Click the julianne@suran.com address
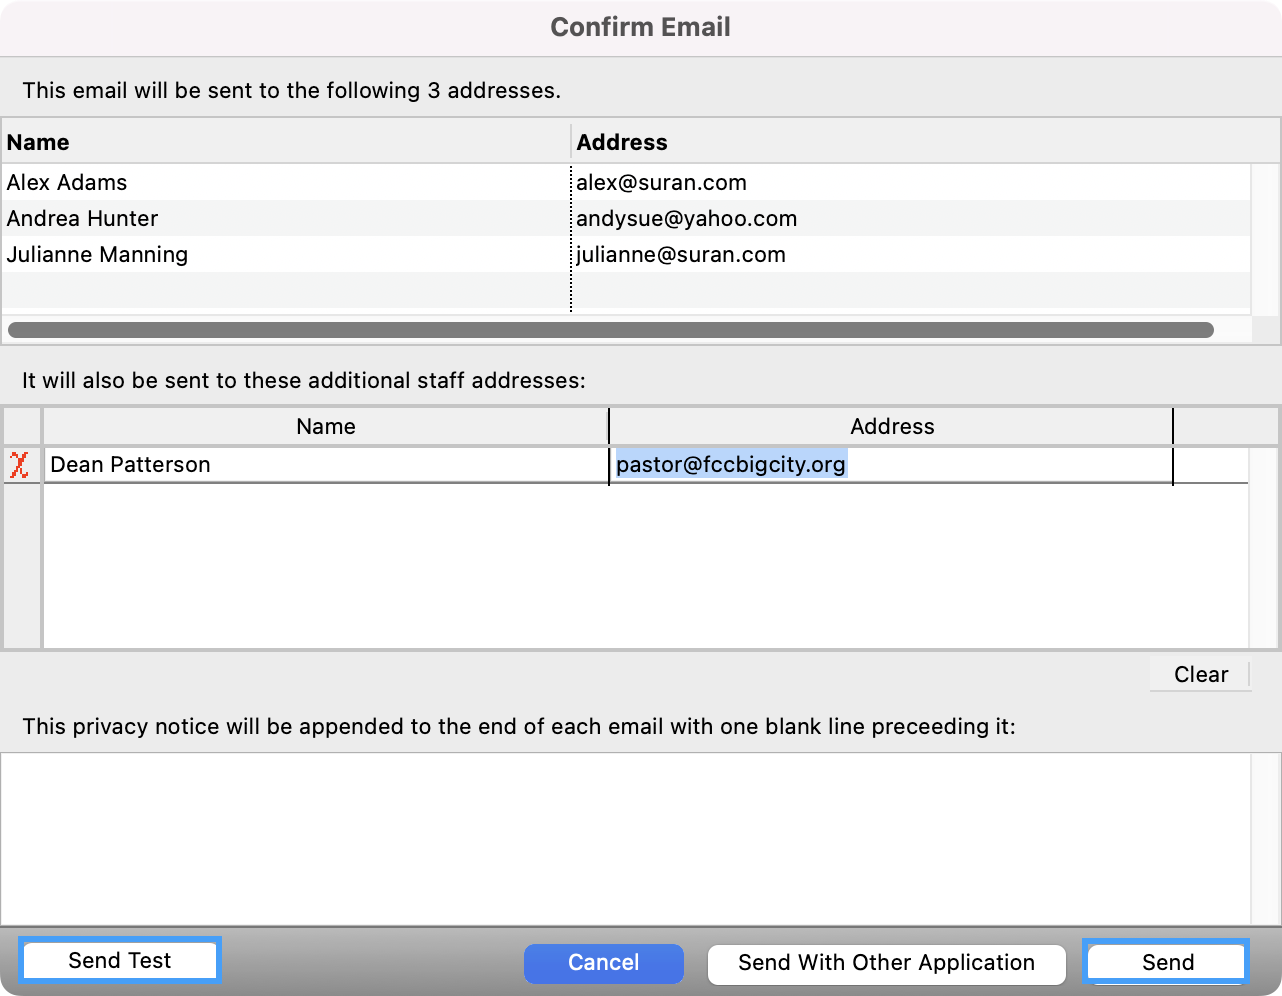Screen dimensions: 1282x996 [680, 255]
